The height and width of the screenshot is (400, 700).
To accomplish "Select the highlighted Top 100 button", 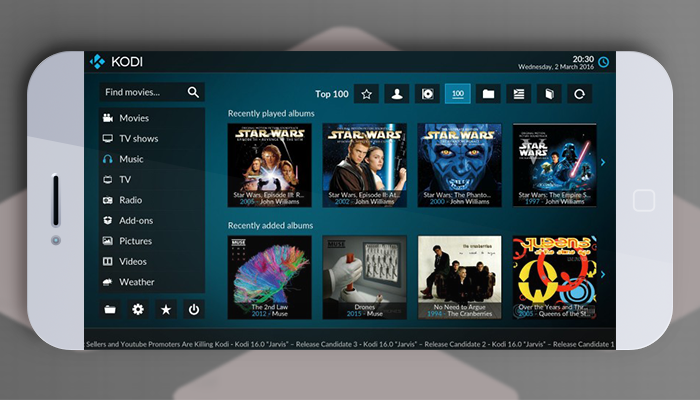I will [458, 94].
